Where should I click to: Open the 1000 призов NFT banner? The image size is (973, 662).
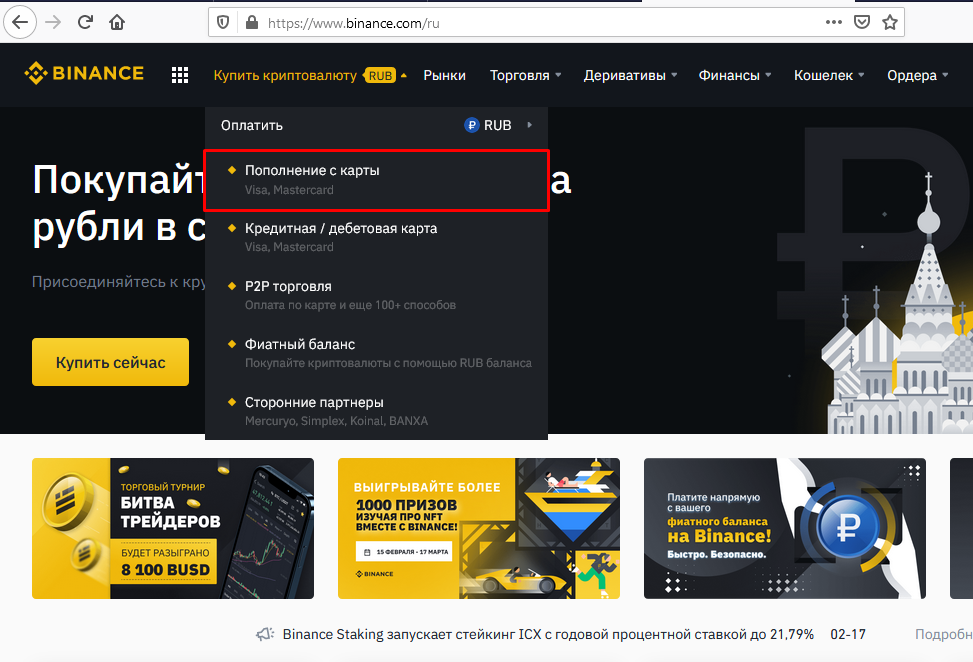point(478,529)
